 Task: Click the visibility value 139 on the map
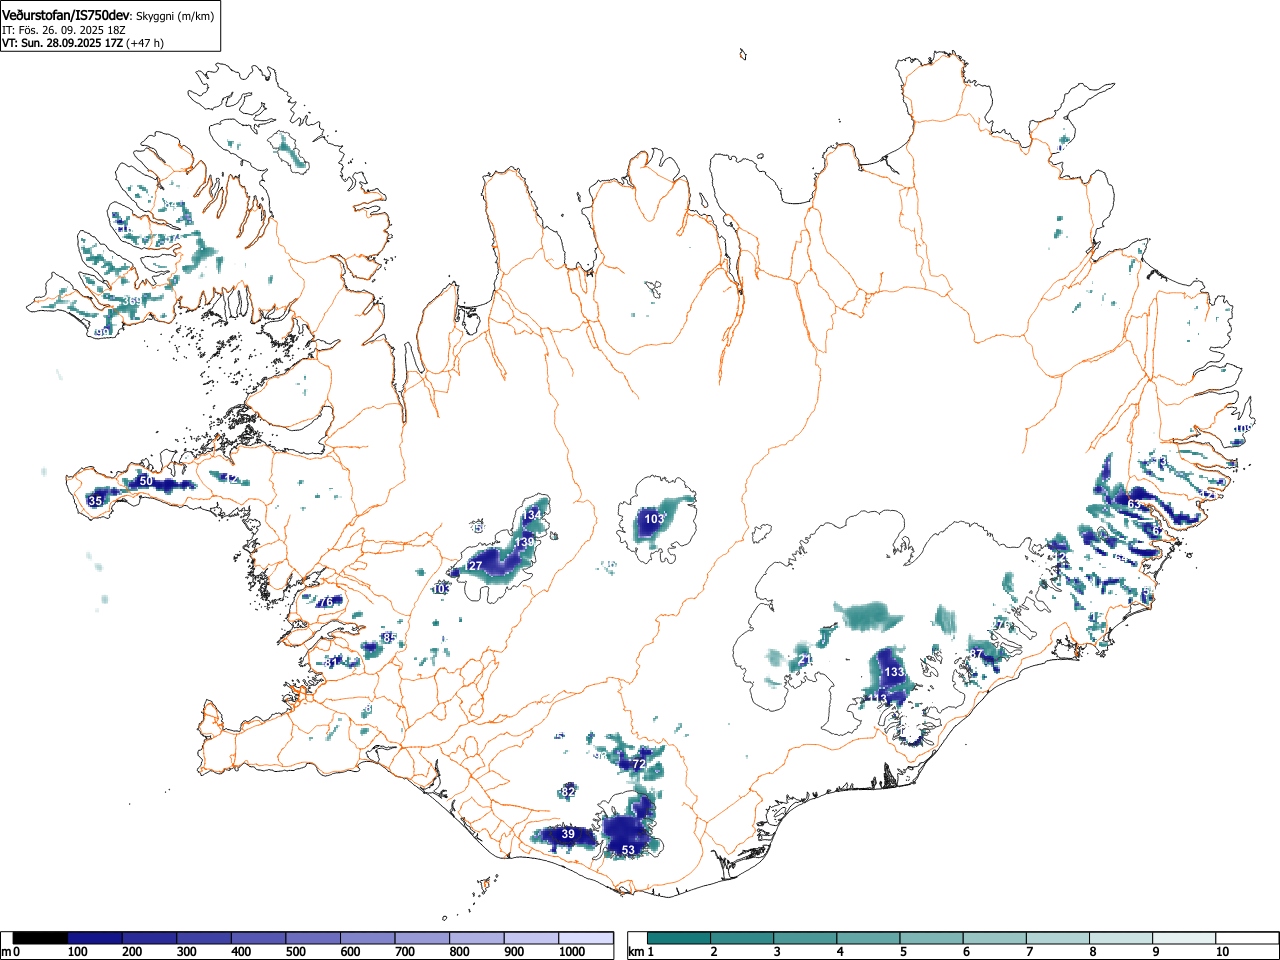coord(525,542)
